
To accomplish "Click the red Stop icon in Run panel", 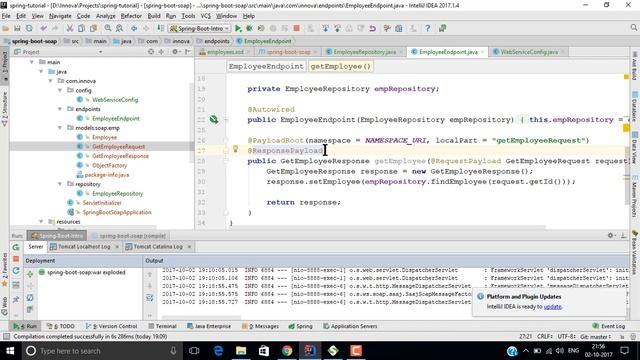I will pyautogui.click(x=16, y=259).
